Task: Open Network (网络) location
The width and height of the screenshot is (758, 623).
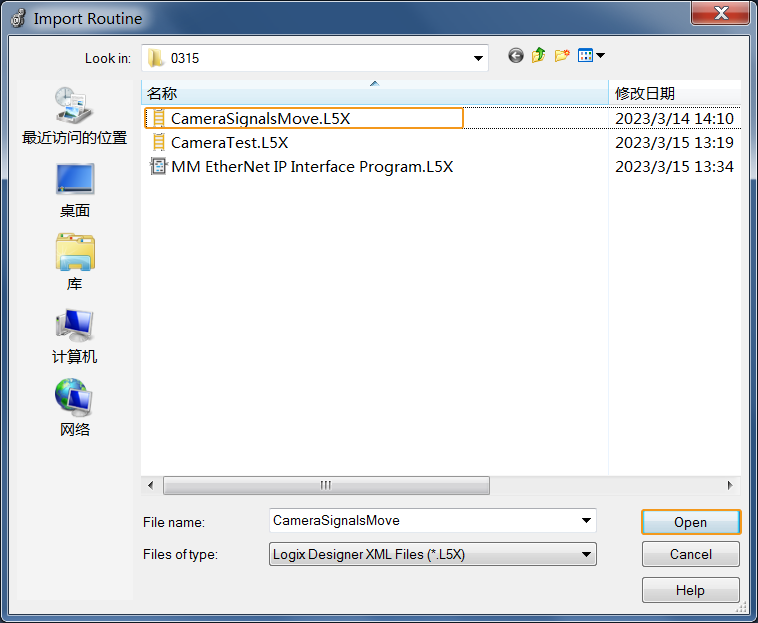Action: 74,407
